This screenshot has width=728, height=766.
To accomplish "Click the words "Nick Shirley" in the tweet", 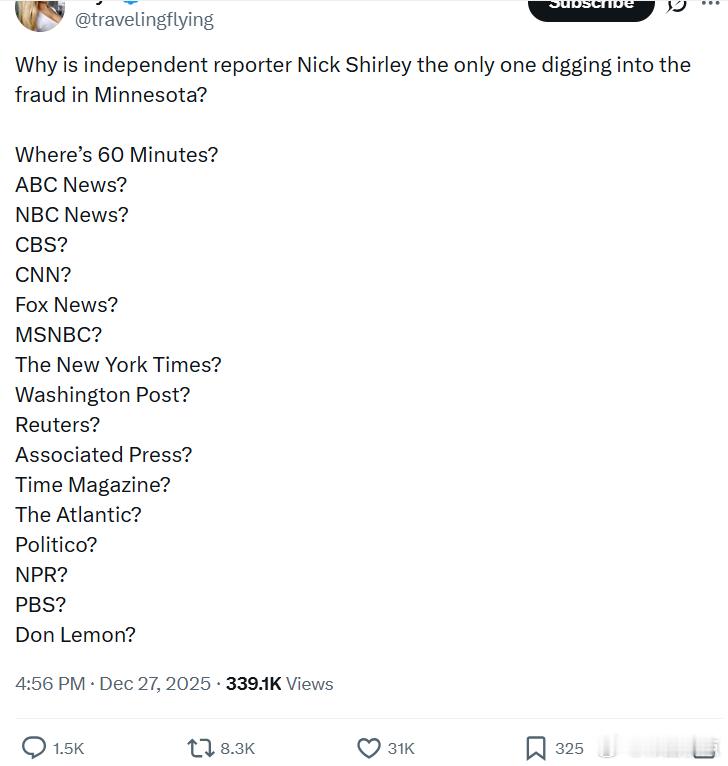I will coord(351,65).
